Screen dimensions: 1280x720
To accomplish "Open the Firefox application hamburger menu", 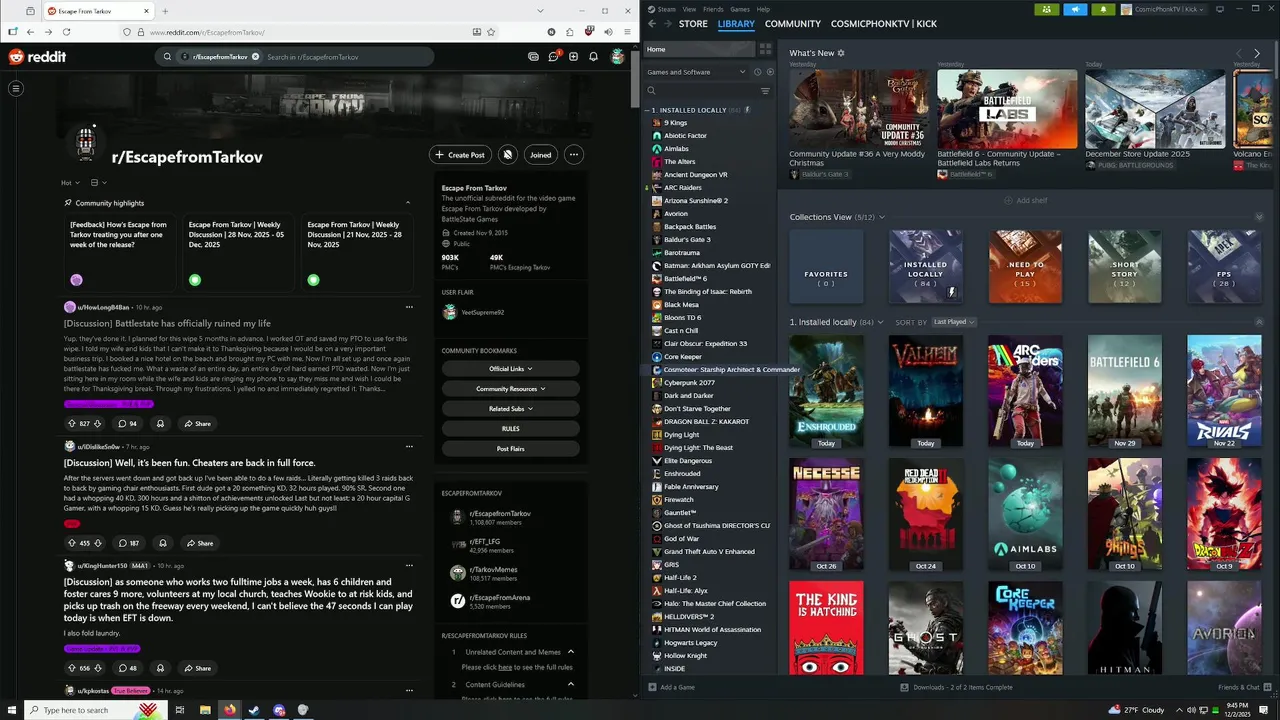I will [626, 32].
